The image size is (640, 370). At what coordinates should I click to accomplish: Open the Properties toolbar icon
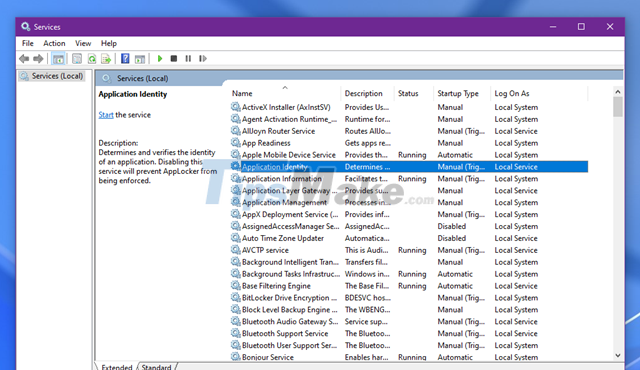pyautogui.click(x=77, y=59)
